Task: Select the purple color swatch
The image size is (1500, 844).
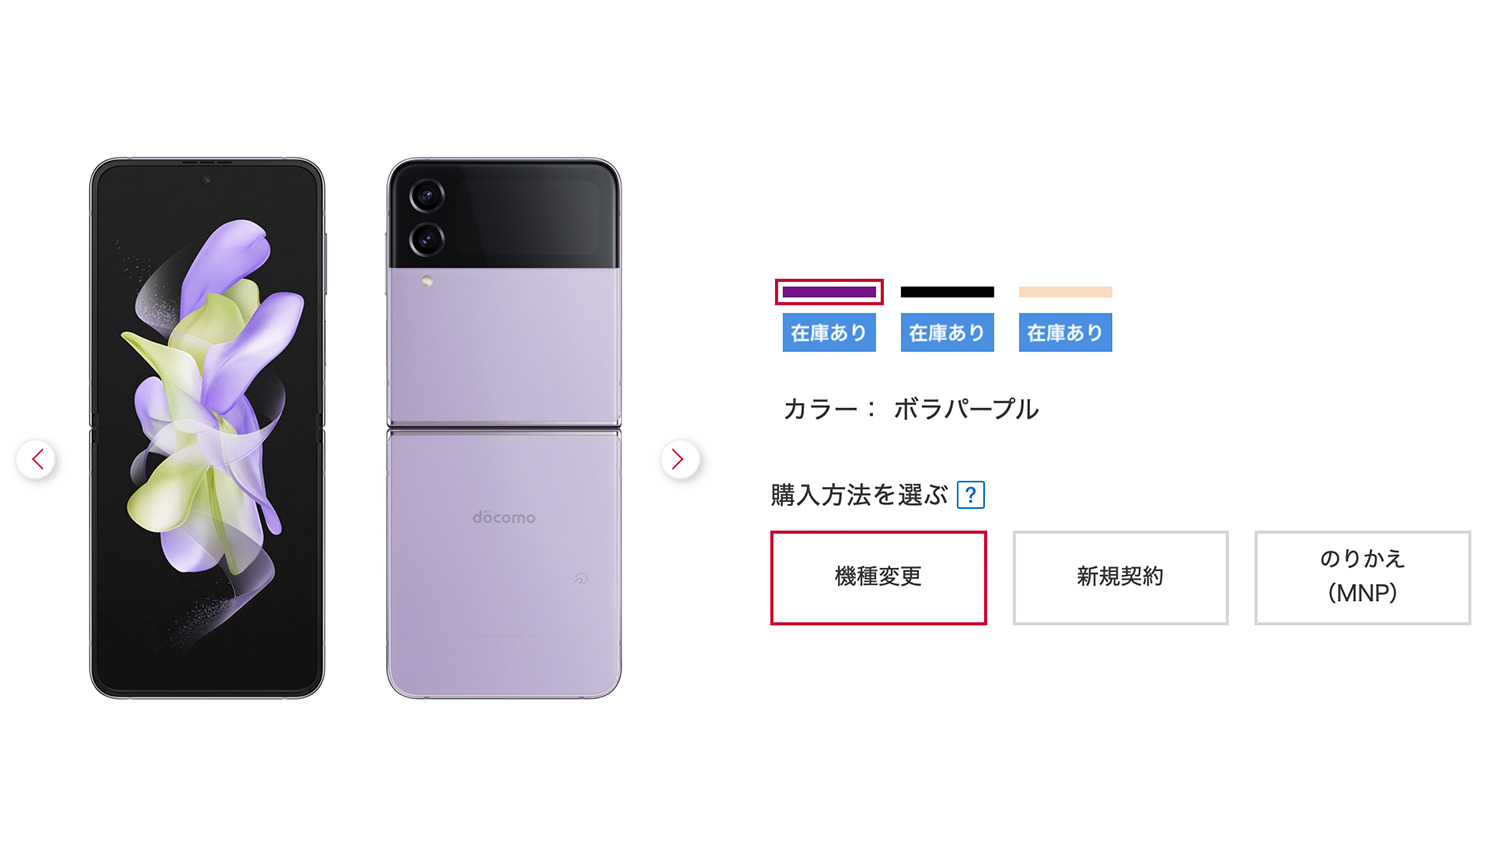Action: (829, 292)
